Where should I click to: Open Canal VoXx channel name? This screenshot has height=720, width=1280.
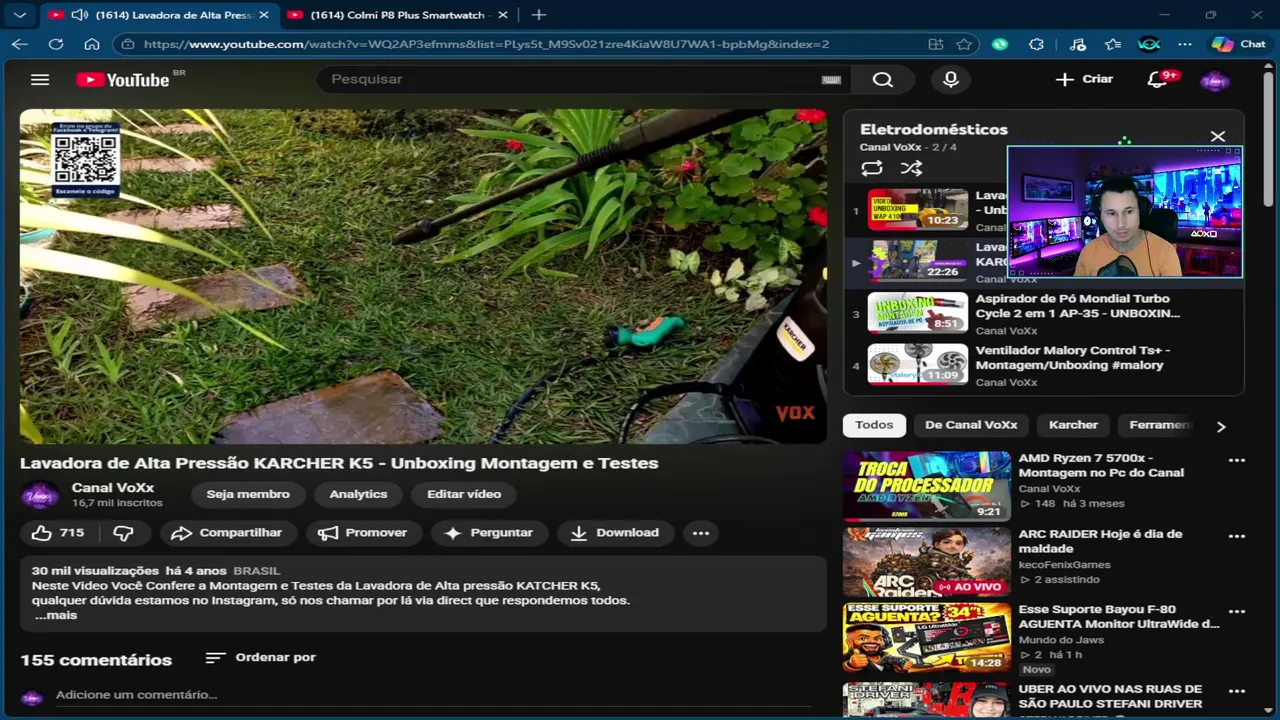113,488
